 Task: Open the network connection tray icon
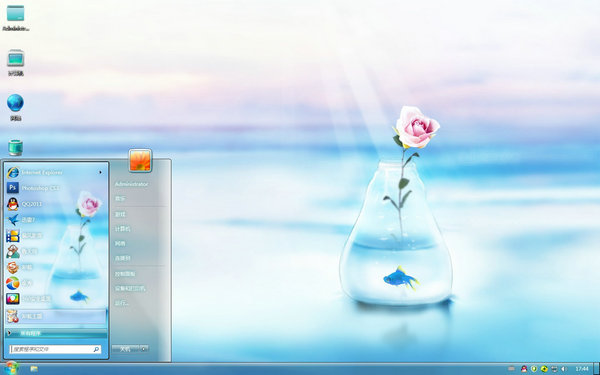554,369
